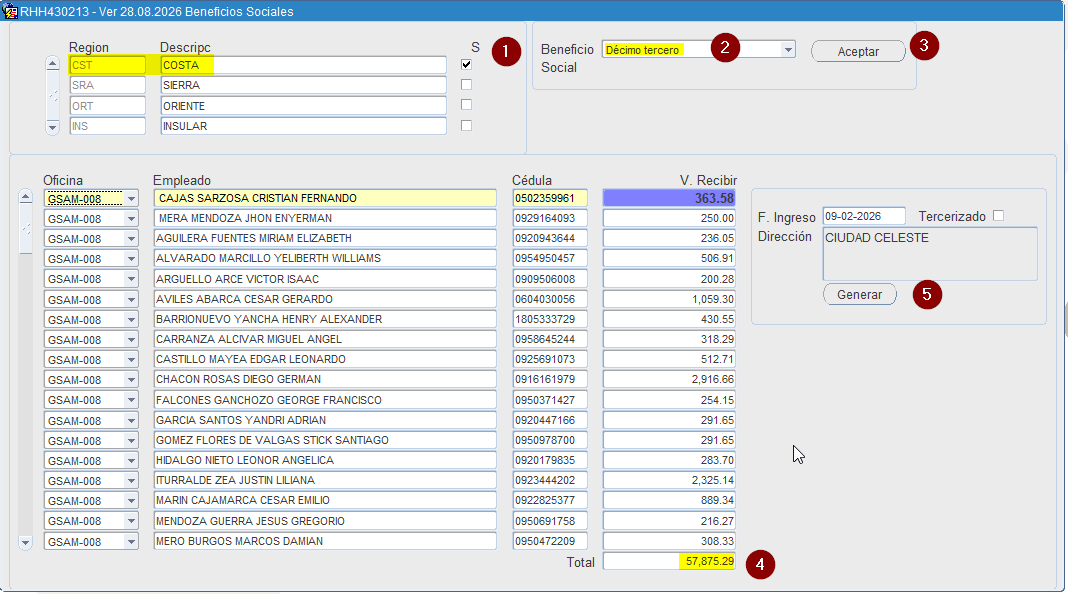Open Oficina dropdown for MERO BURGOS row

(x=131, y=542)
